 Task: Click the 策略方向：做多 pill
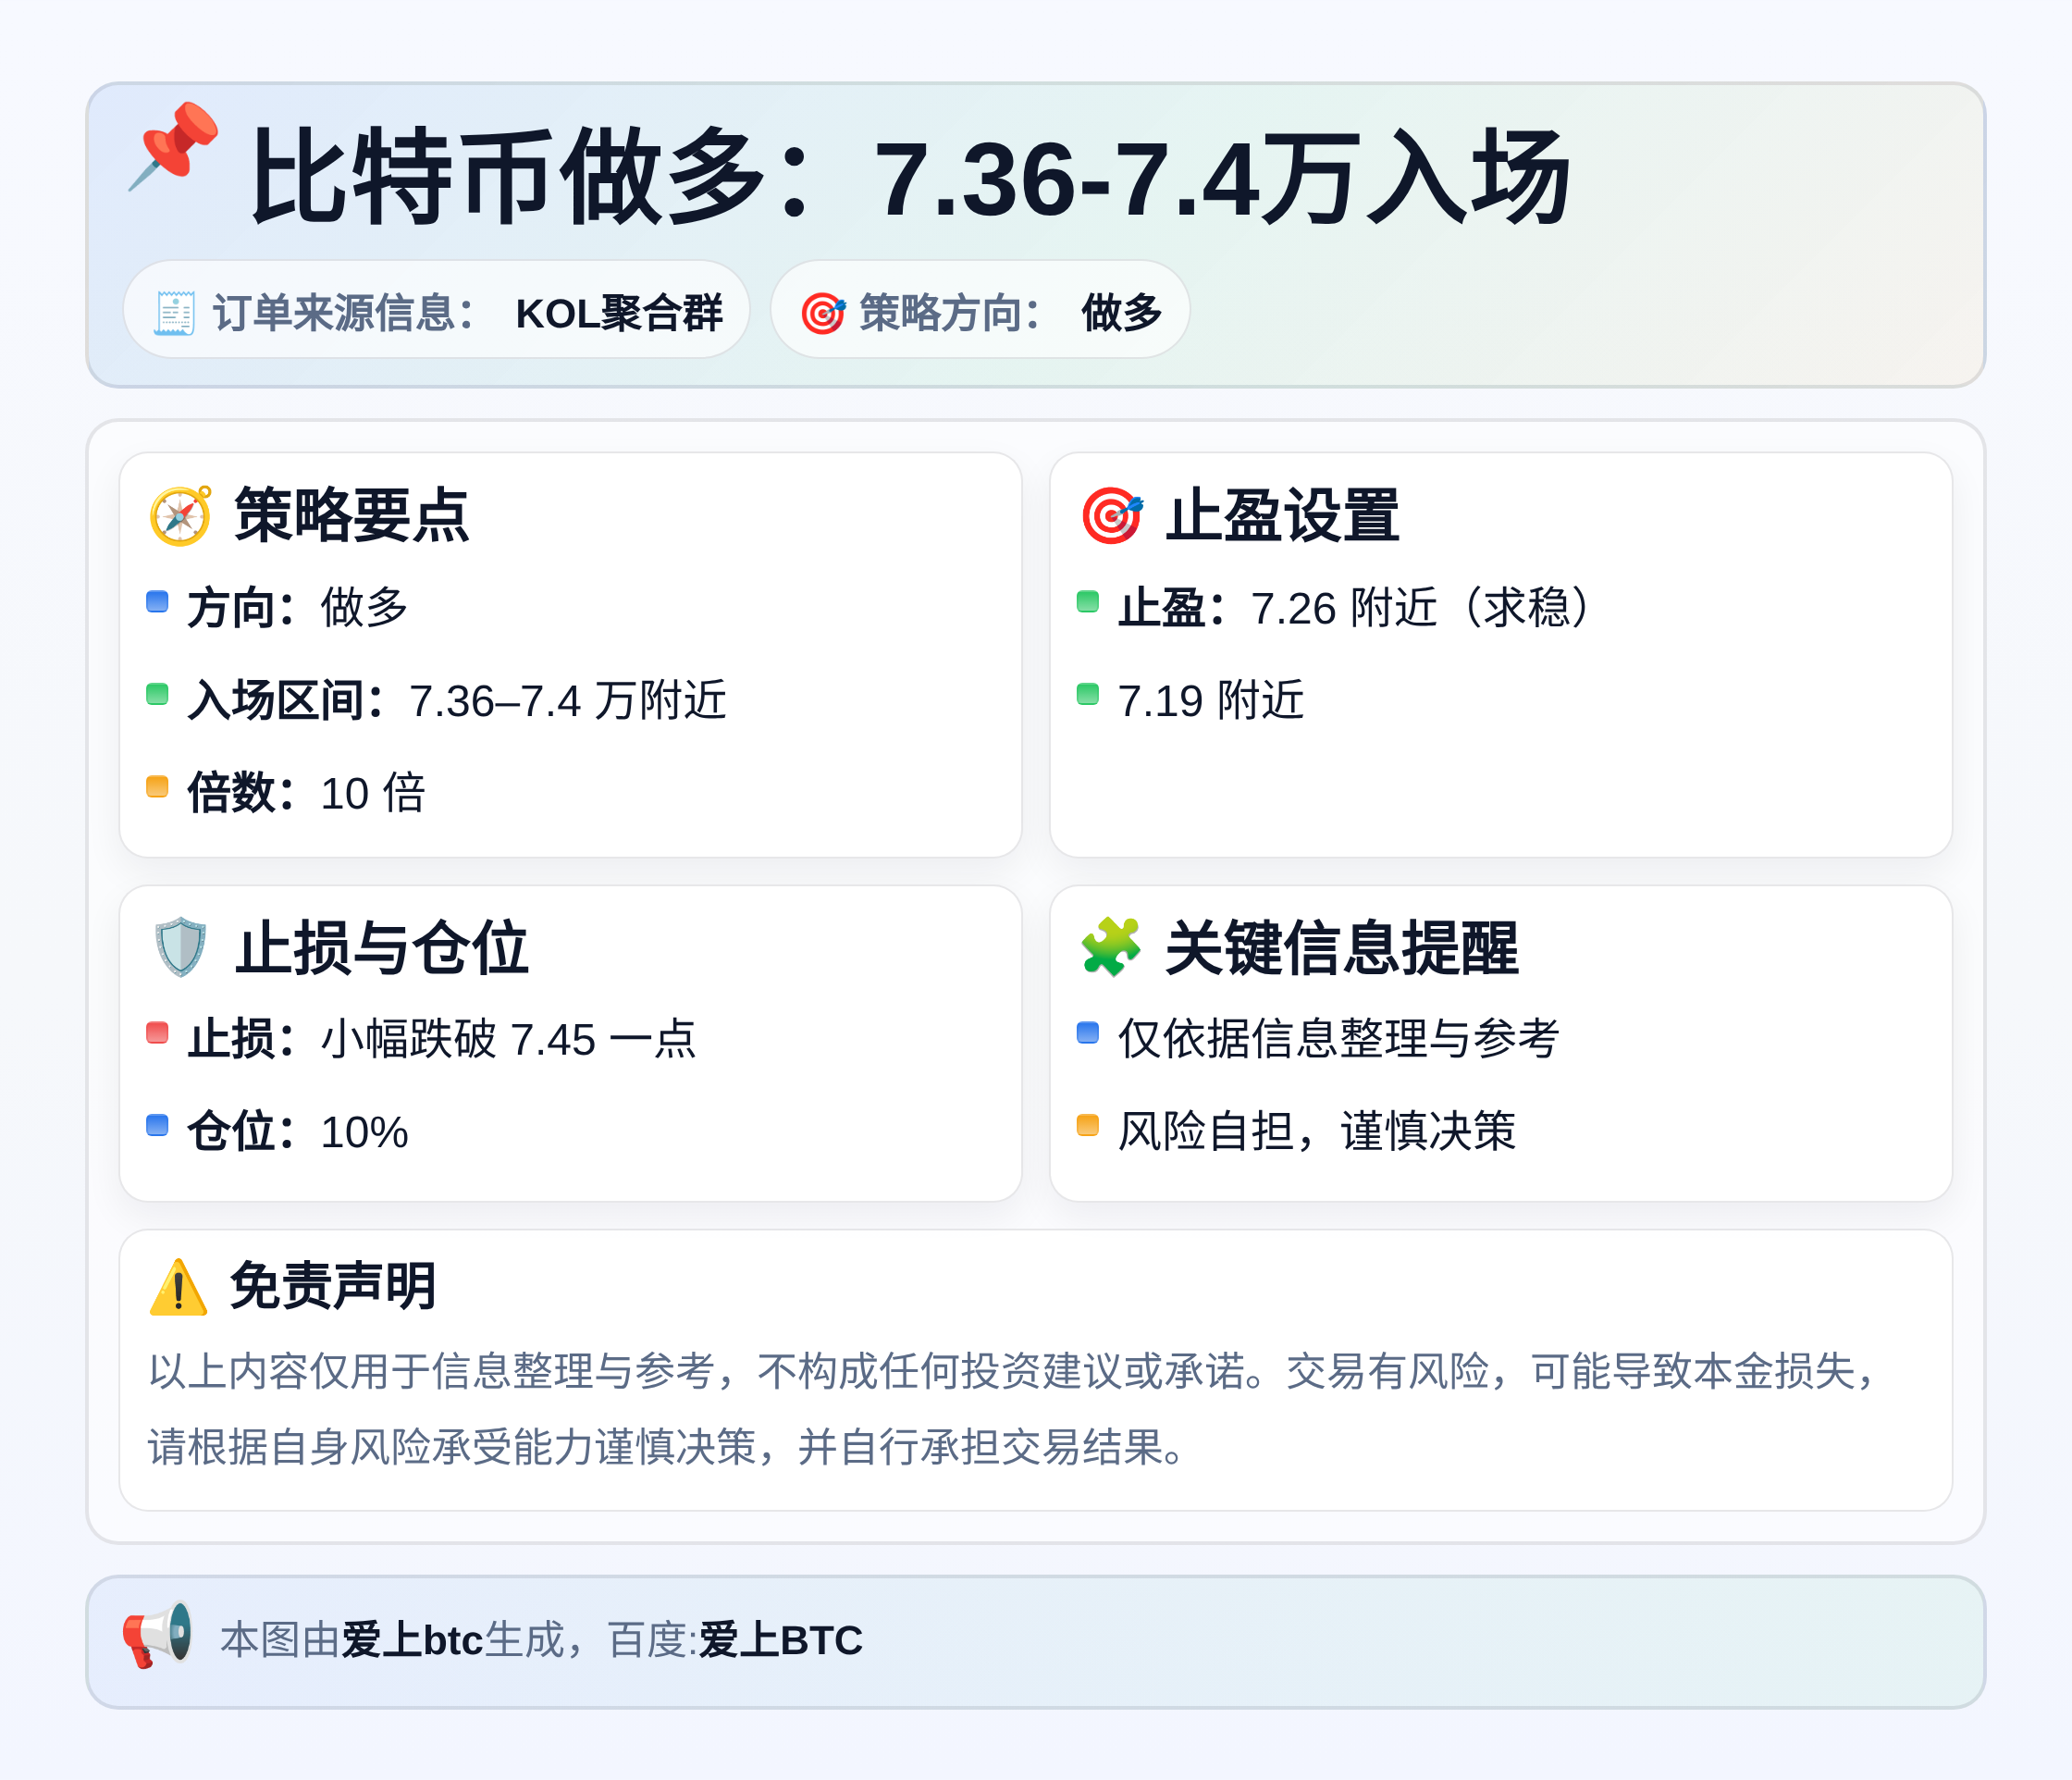(x=980, y=310)
